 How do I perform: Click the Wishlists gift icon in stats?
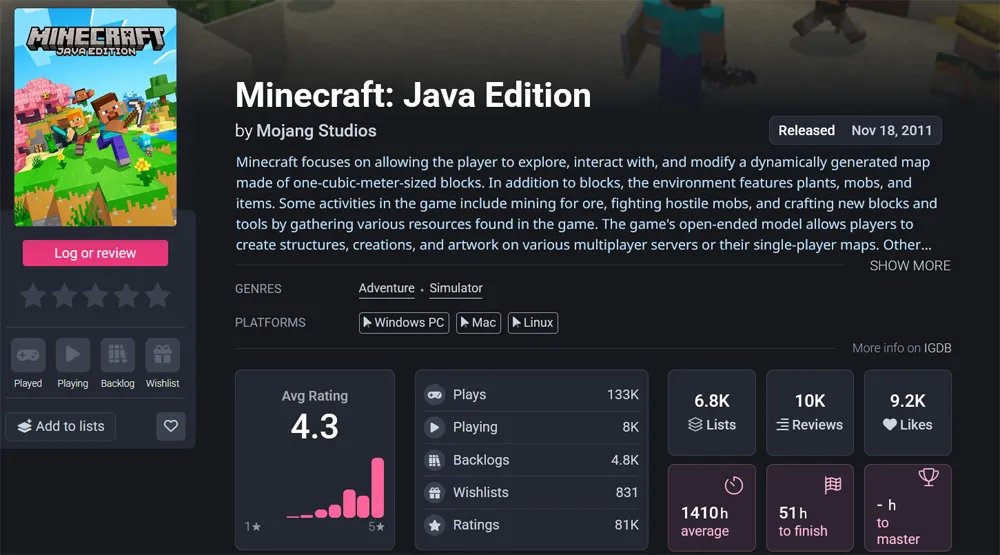(x=435, y=492)
